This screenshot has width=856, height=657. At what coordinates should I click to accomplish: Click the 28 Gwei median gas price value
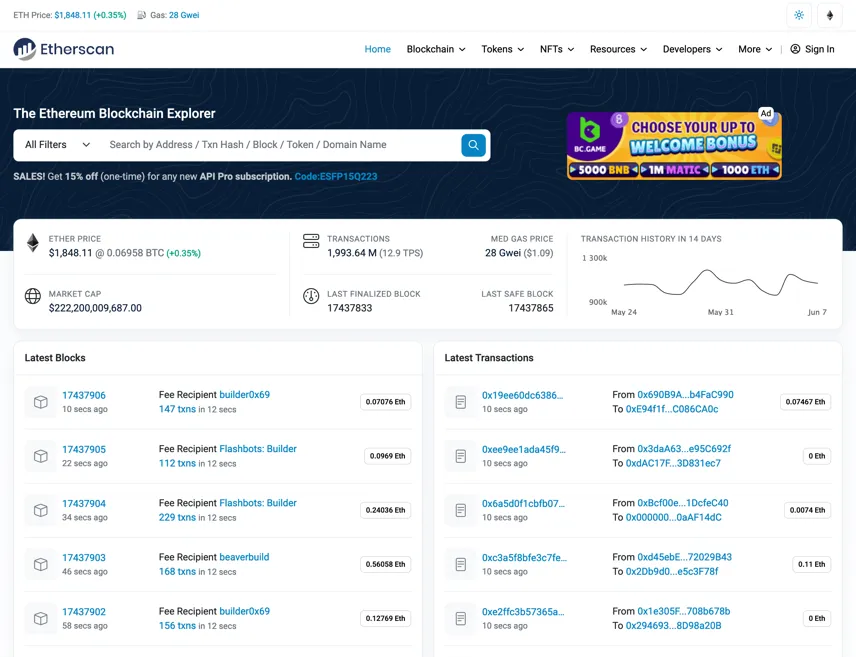tap(503, 253)
